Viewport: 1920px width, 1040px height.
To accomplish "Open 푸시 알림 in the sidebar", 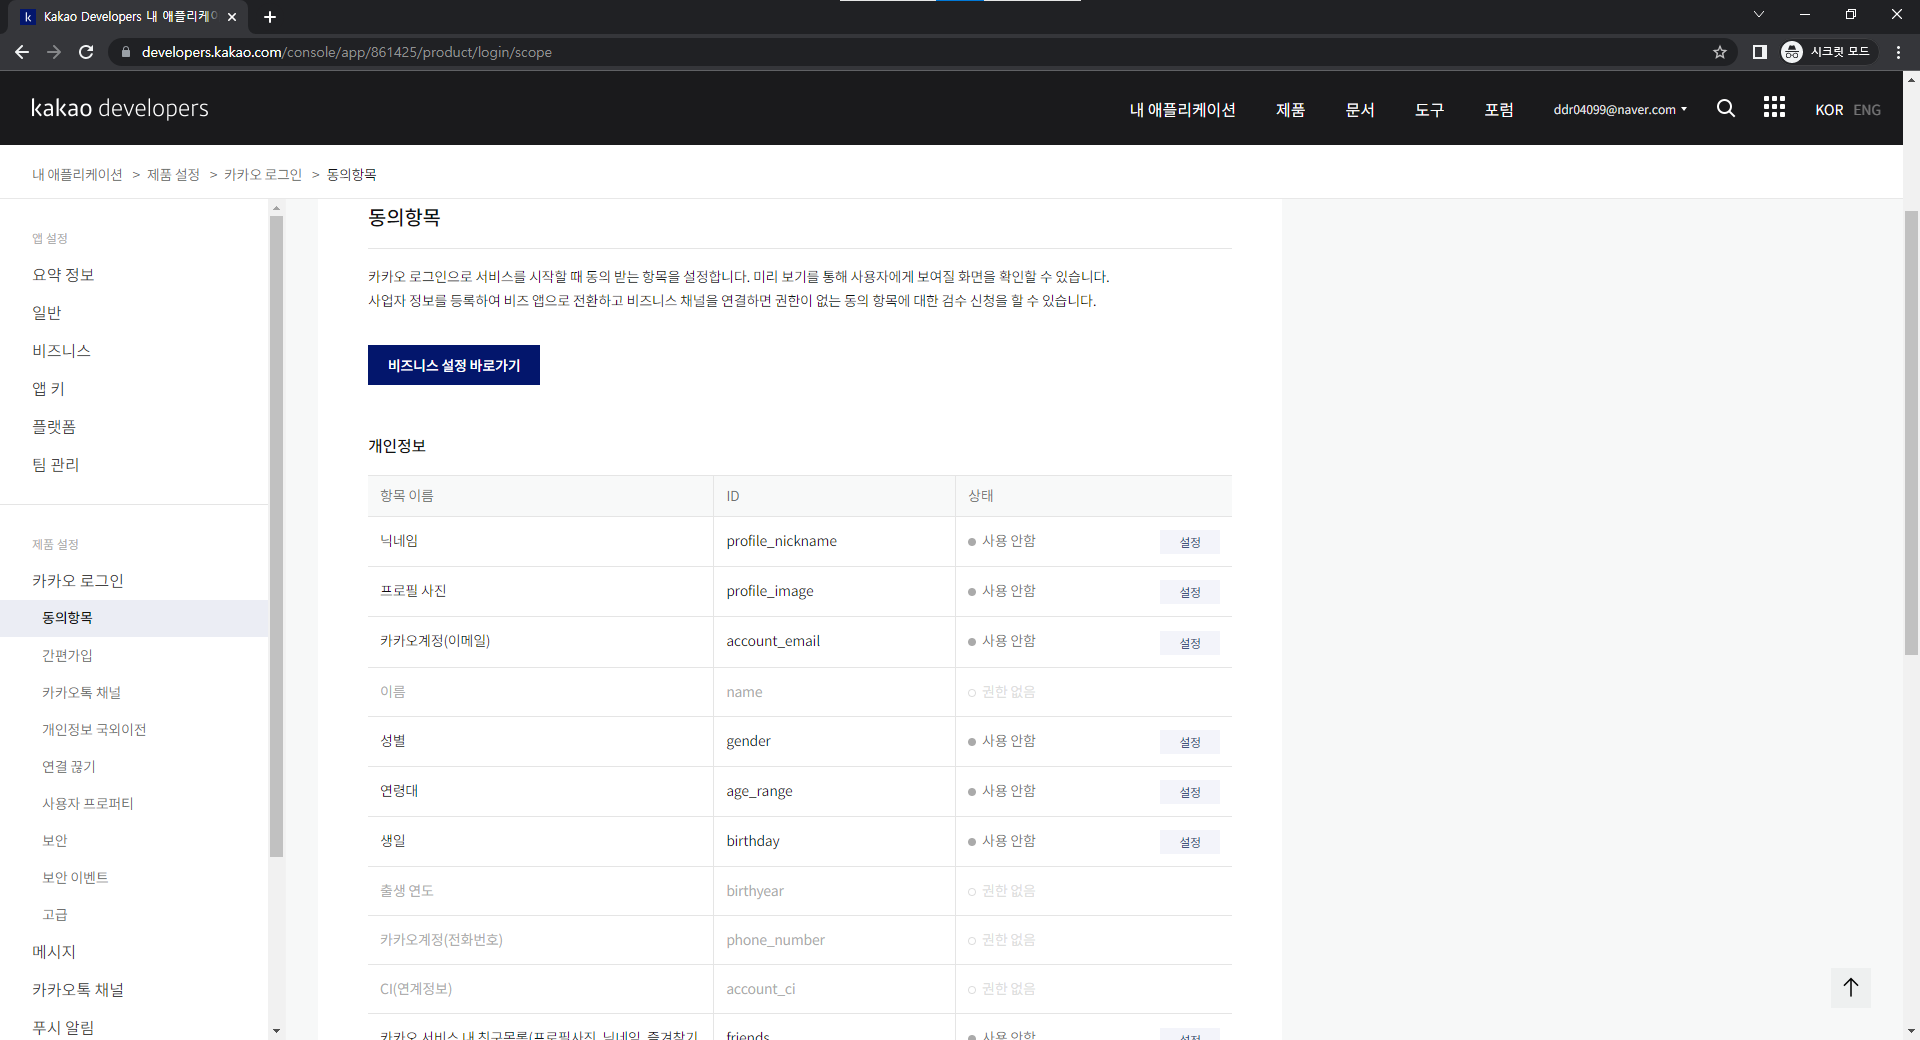I will [63, 1028].
